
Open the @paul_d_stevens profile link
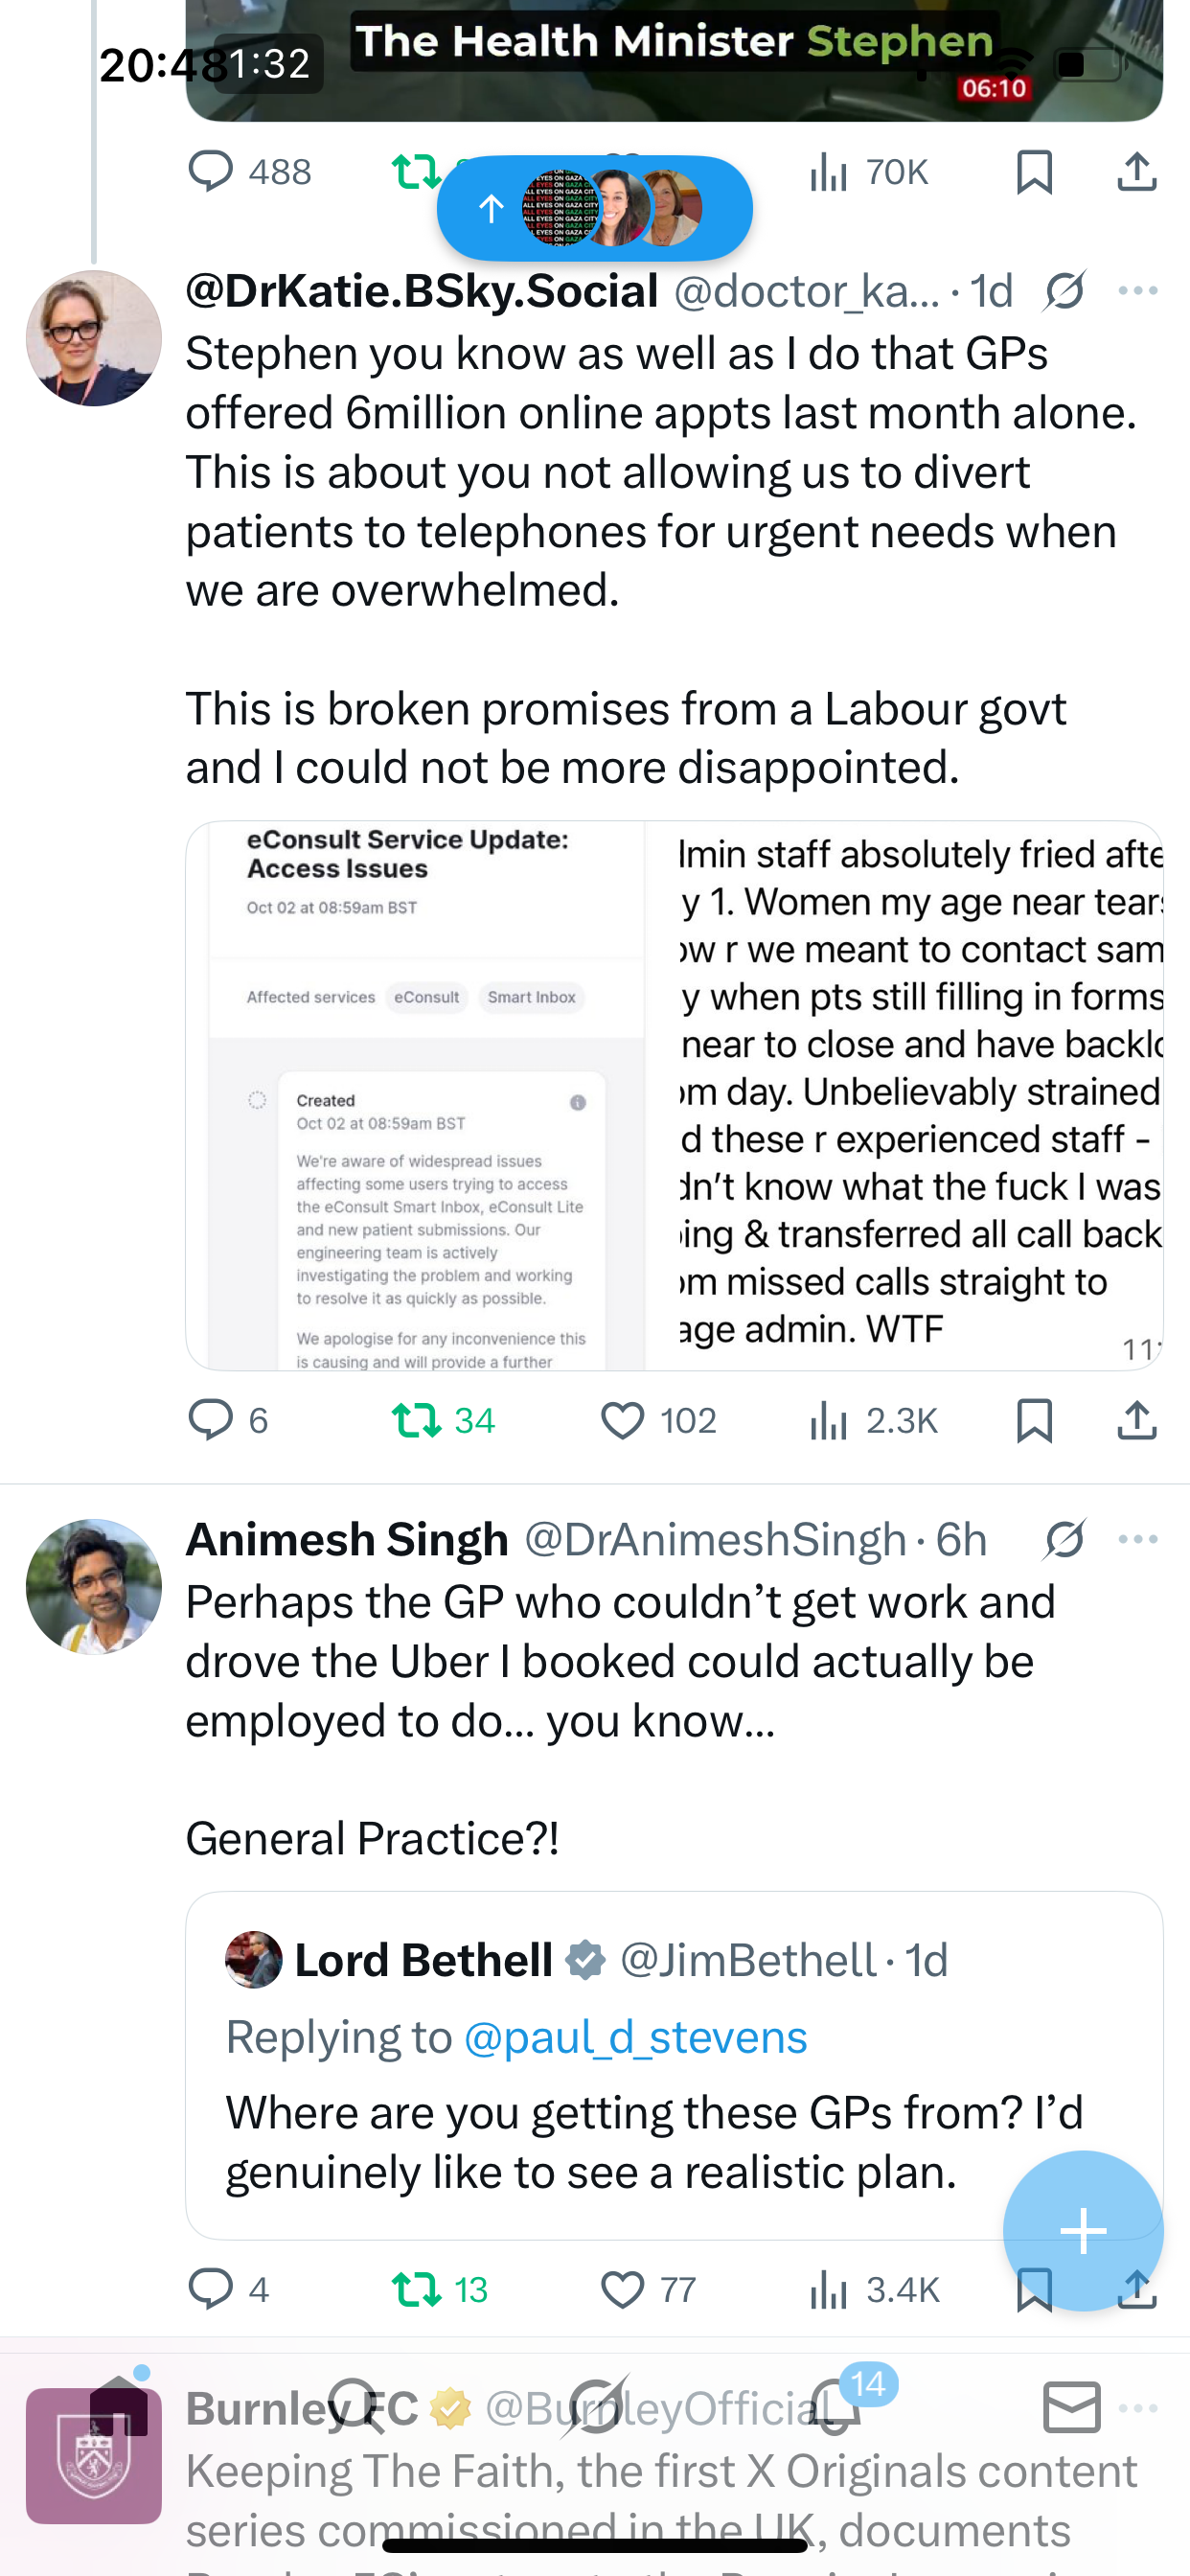tap(635, 2038)
